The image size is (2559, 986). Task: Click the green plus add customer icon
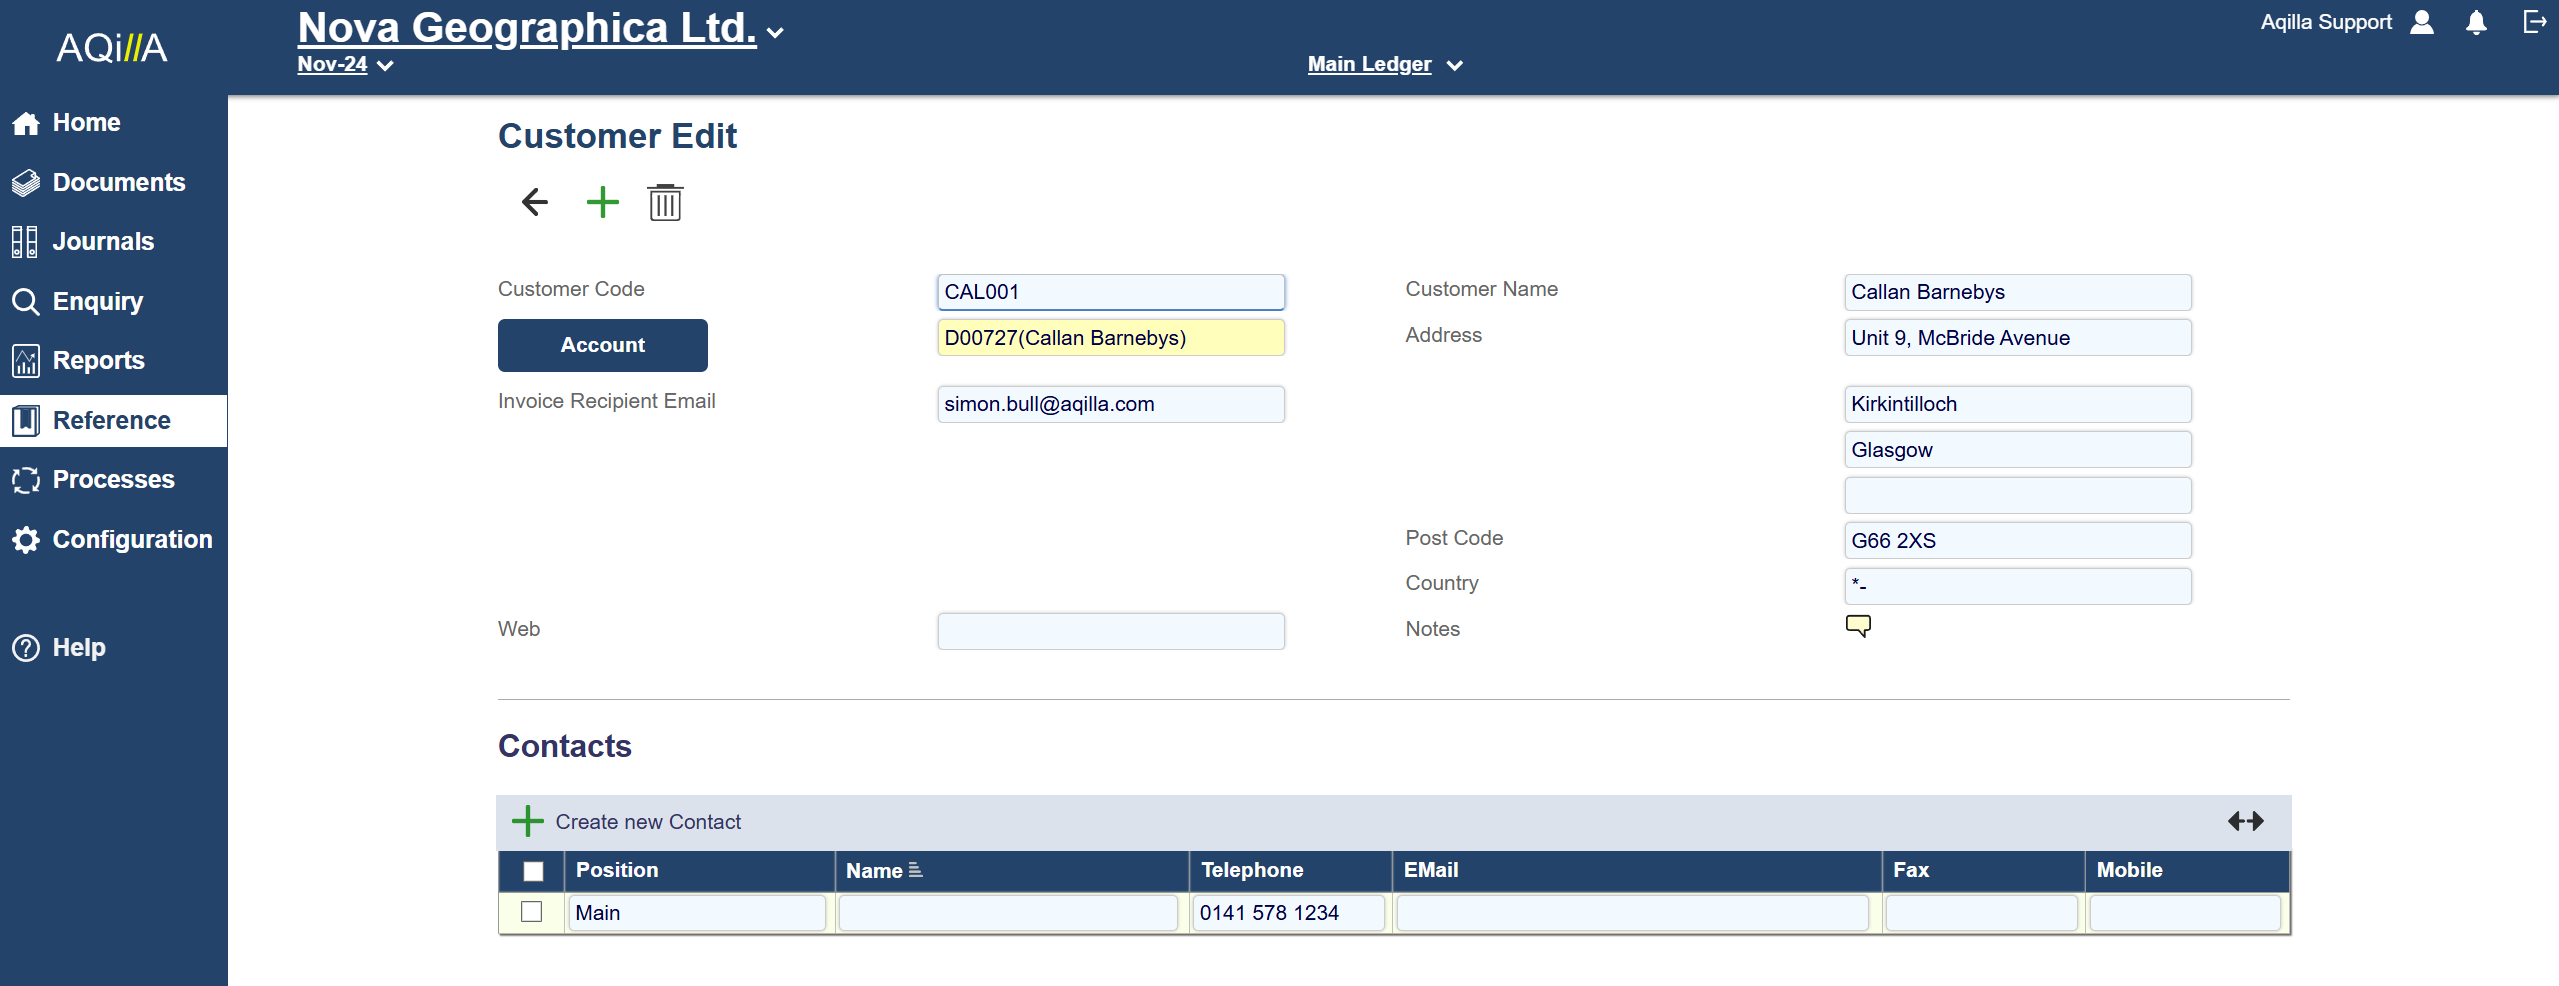[602, 203]
